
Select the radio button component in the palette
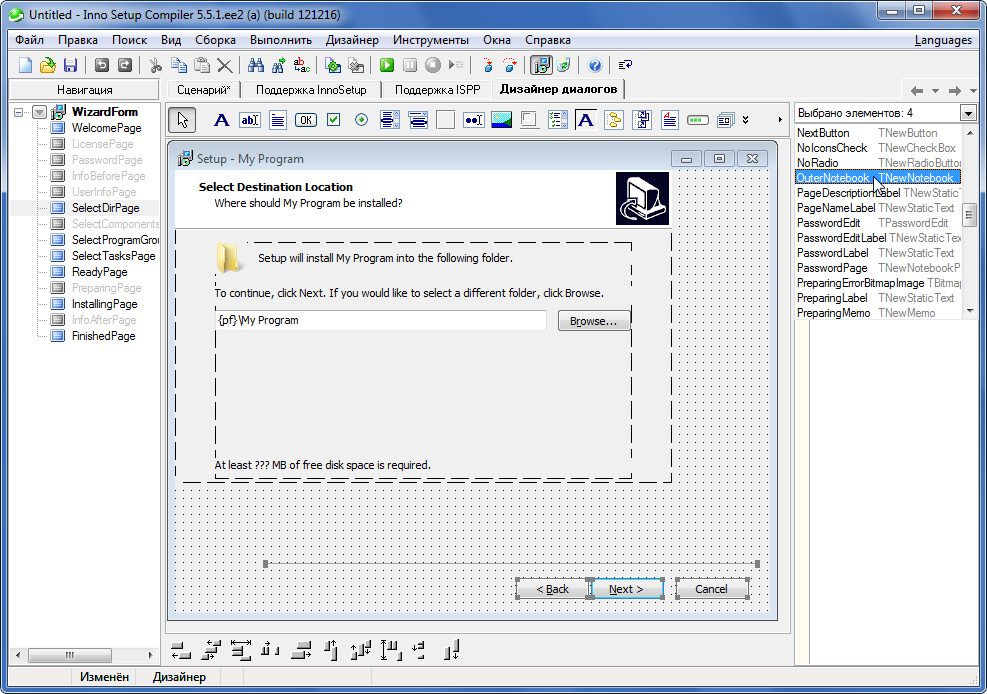click(x=362, y=120)
